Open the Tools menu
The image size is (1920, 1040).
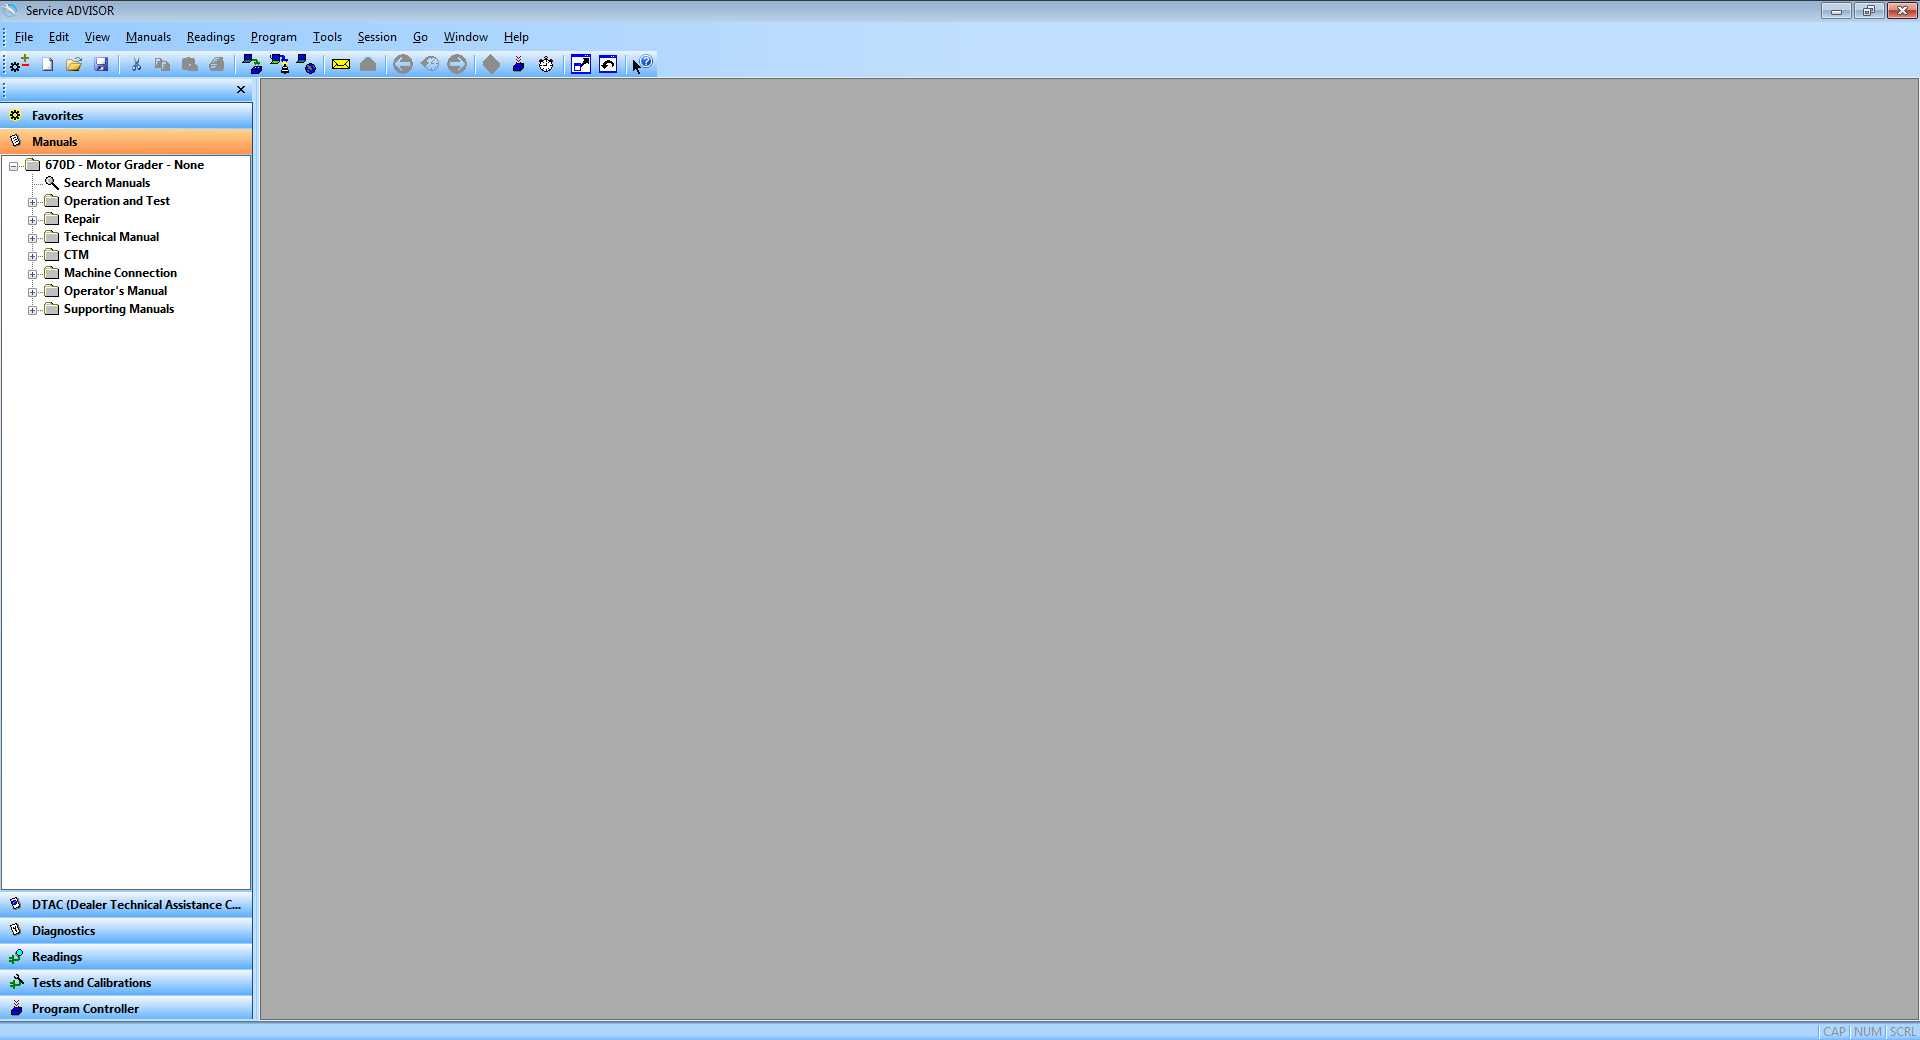coord(327,37)
